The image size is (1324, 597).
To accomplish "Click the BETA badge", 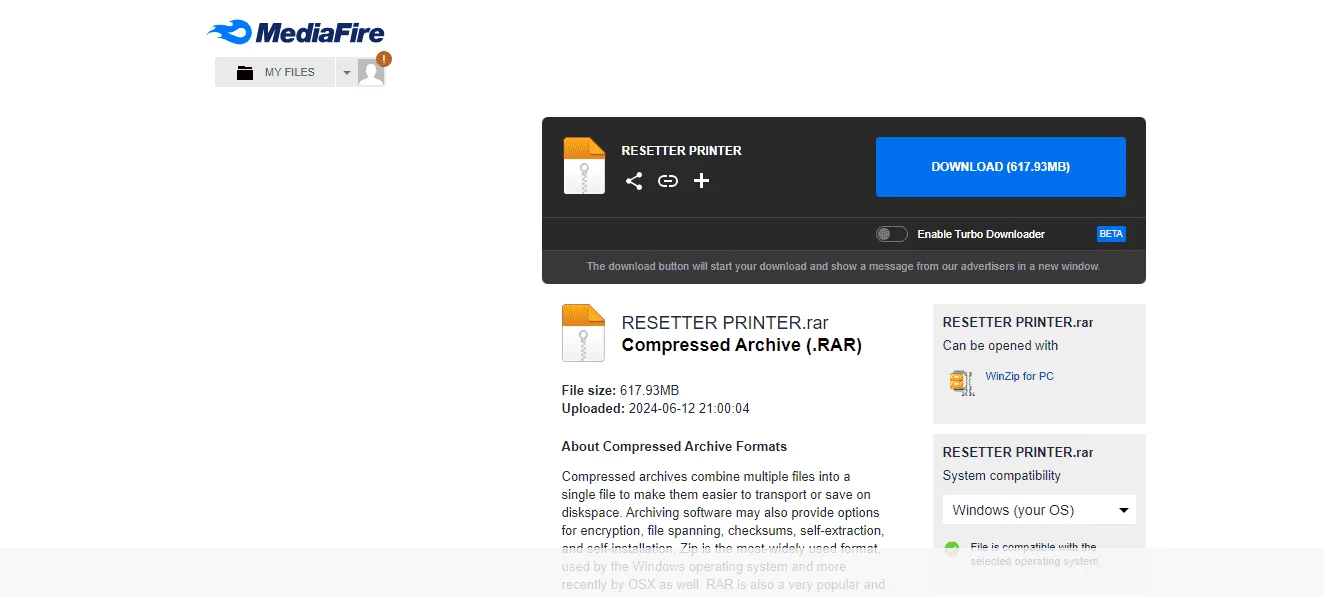I will coord(1111,234).
